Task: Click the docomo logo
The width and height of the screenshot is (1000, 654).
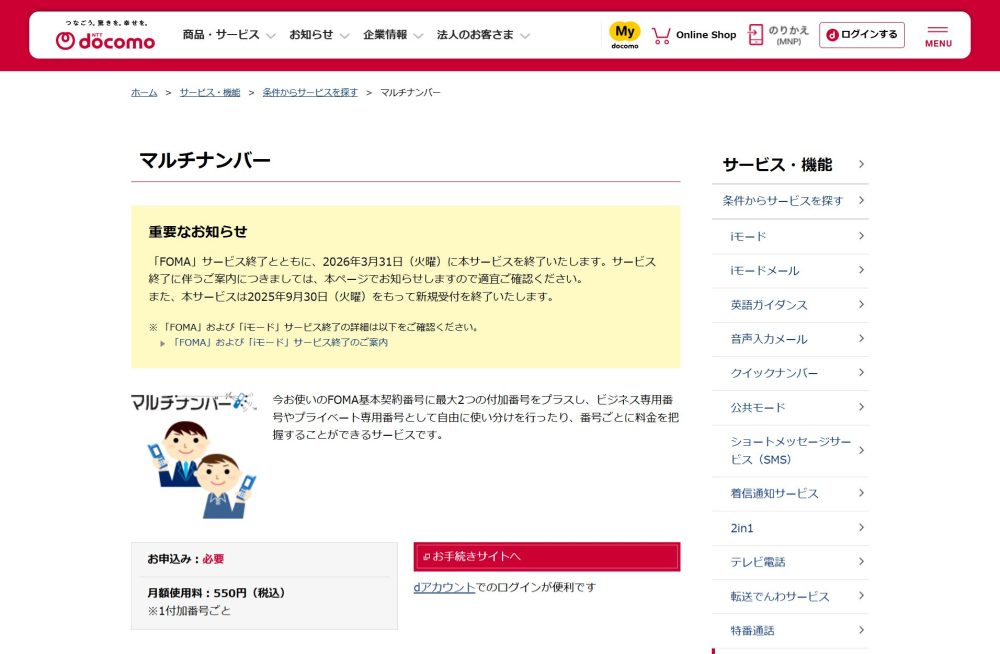Action: [x=105, y=36]
